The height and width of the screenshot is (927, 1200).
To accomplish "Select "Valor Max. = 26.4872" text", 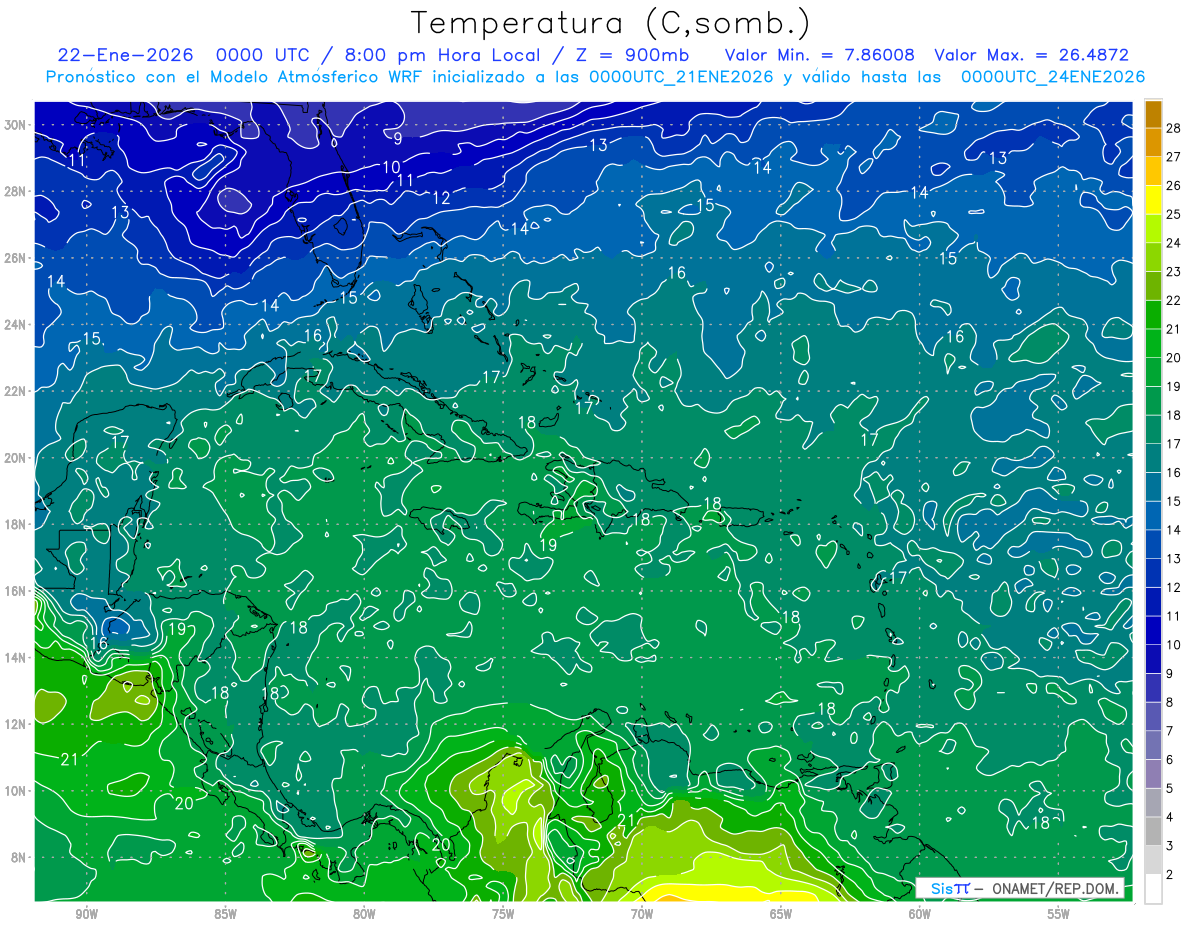I will (x=1032, y=55).
